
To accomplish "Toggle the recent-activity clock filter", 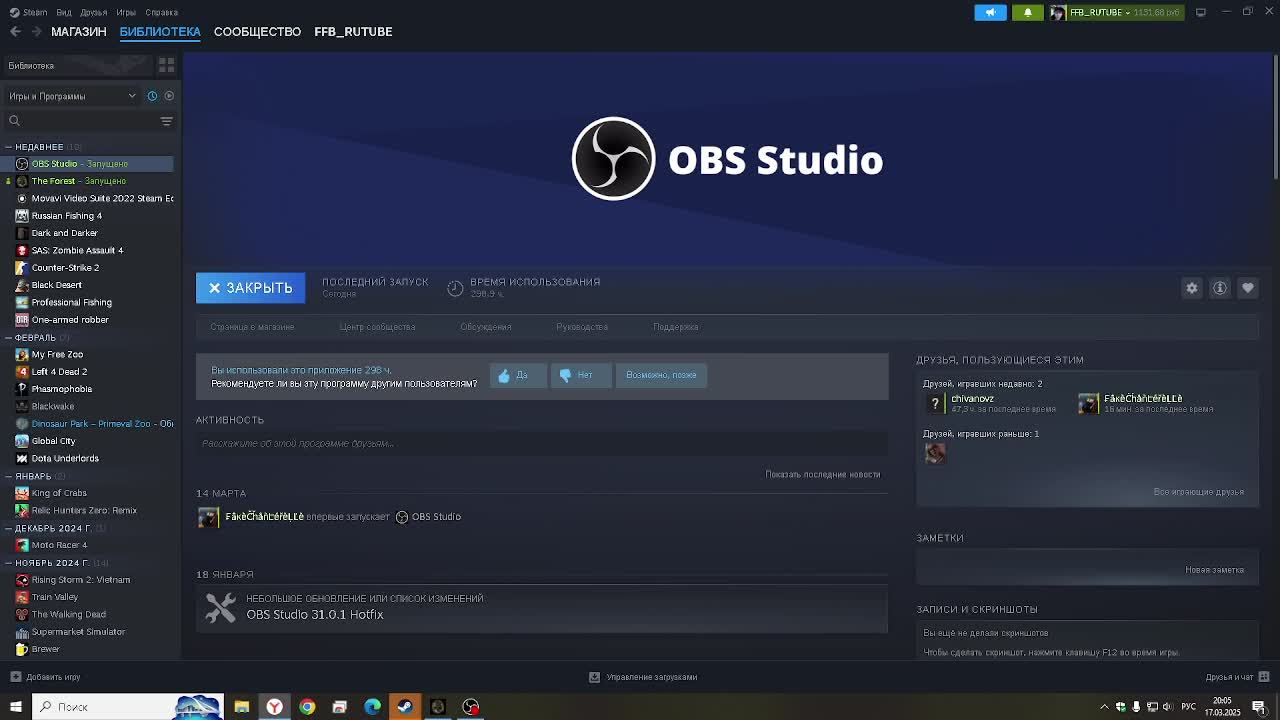I will (152, 96).
